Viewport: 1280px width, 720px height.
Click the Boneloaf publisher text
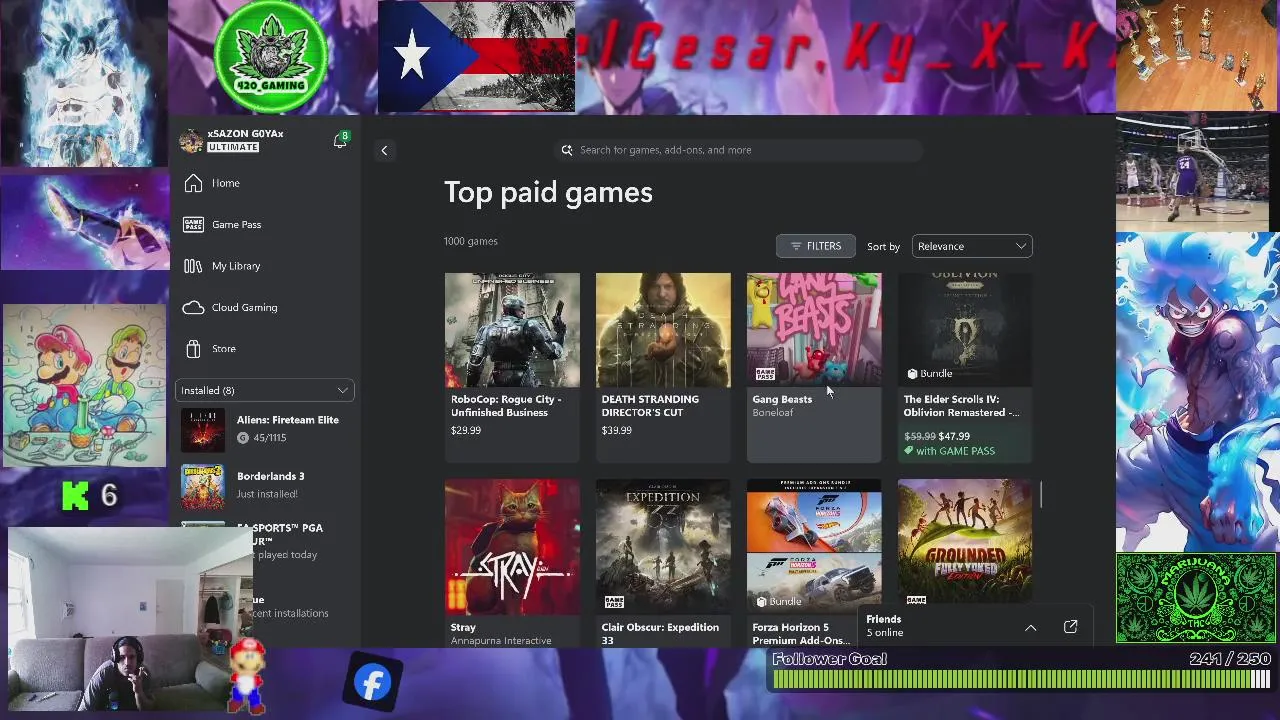(773, 413)
